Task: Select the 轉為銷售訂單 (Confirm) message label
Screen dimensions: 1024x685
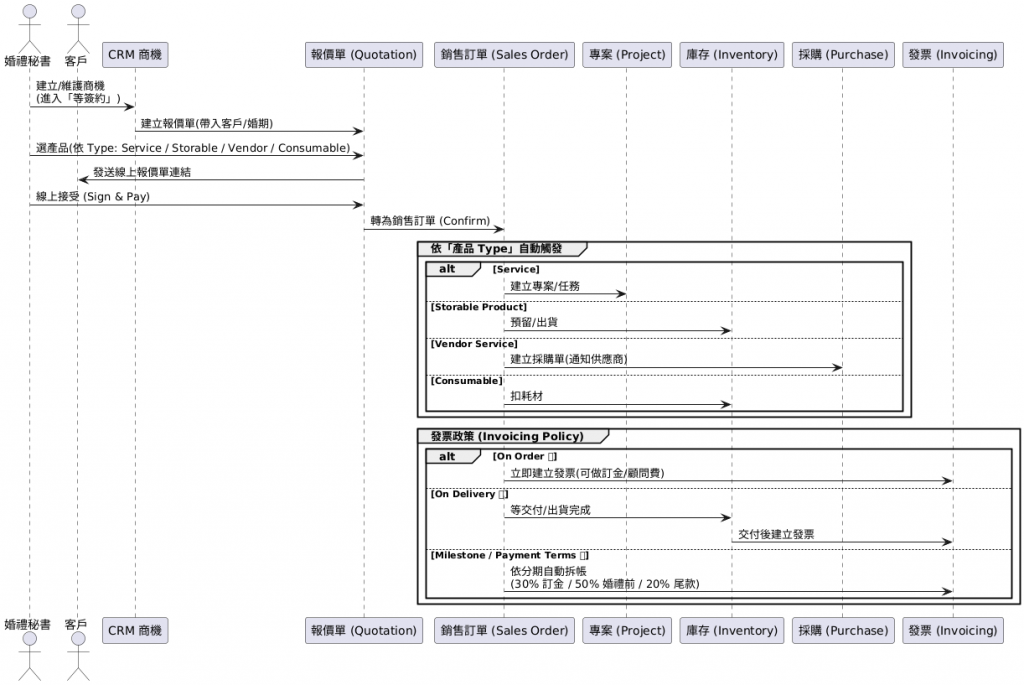Action: click(430, 221)
